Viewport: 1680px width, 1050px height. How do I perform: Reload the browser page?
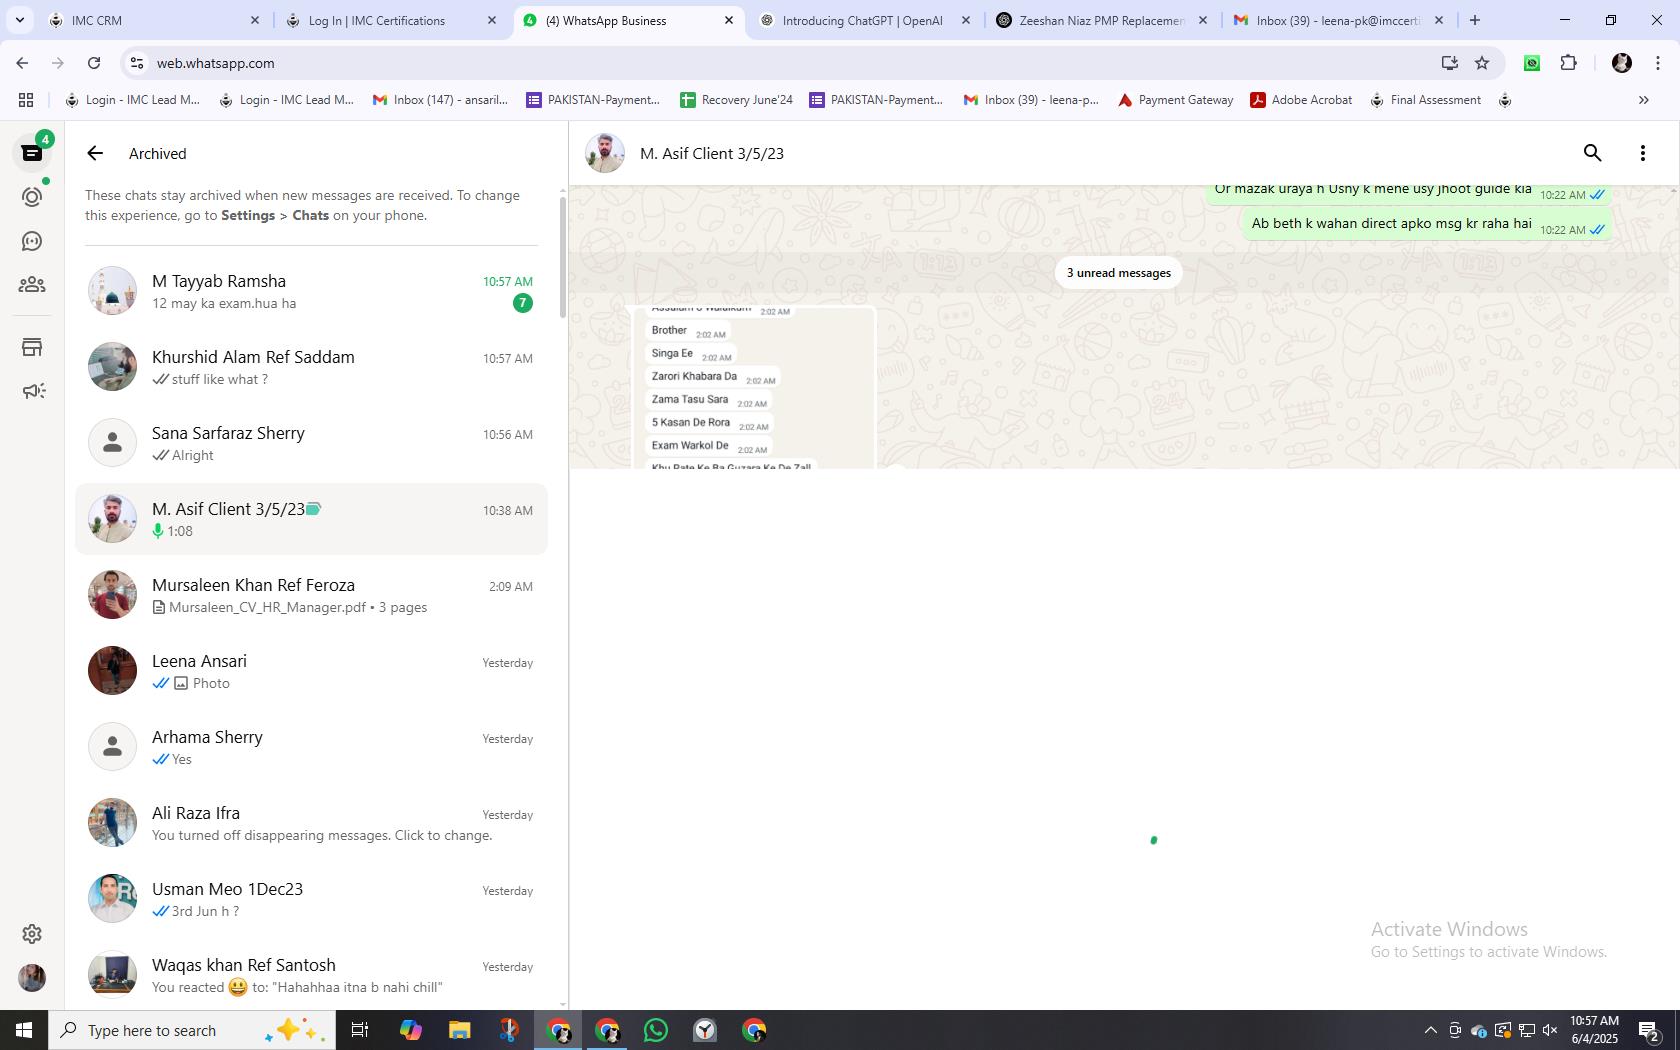pyautogui.click(x=94, y=63)
